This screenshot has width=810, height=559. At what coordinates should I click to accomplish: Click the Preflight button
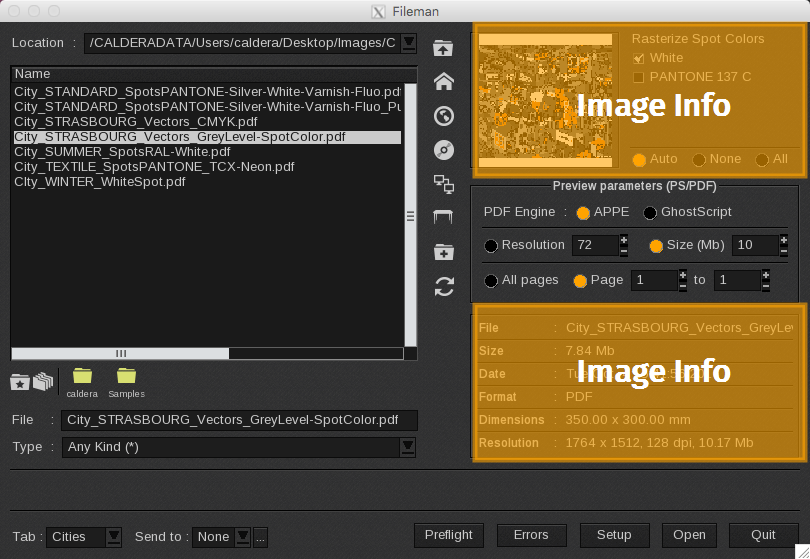tap(448, 535)
